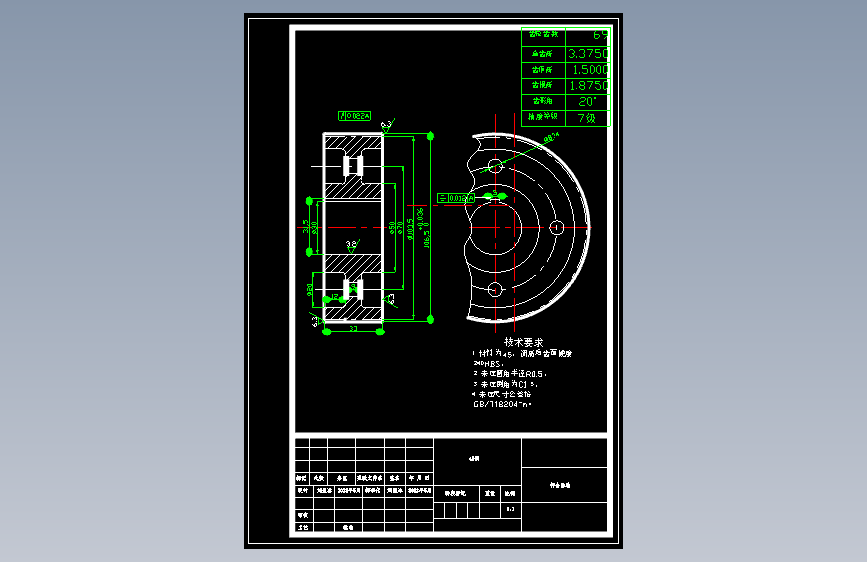867x562 pixels.
Task: Click the ø30 bore dimension
Action: 314,227
